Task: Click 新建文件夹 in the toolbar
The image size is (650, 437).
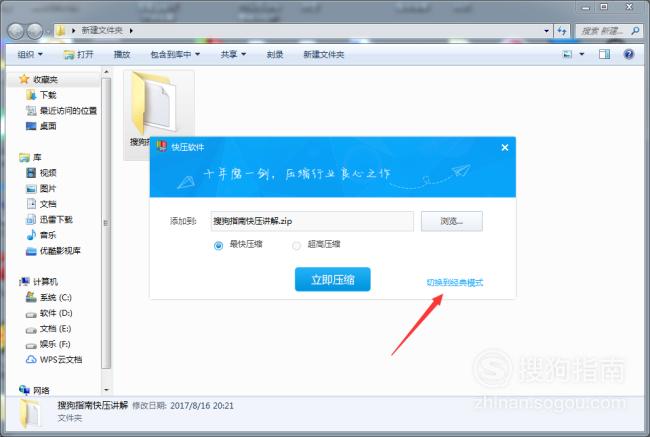Action: (x=323, y=54)
